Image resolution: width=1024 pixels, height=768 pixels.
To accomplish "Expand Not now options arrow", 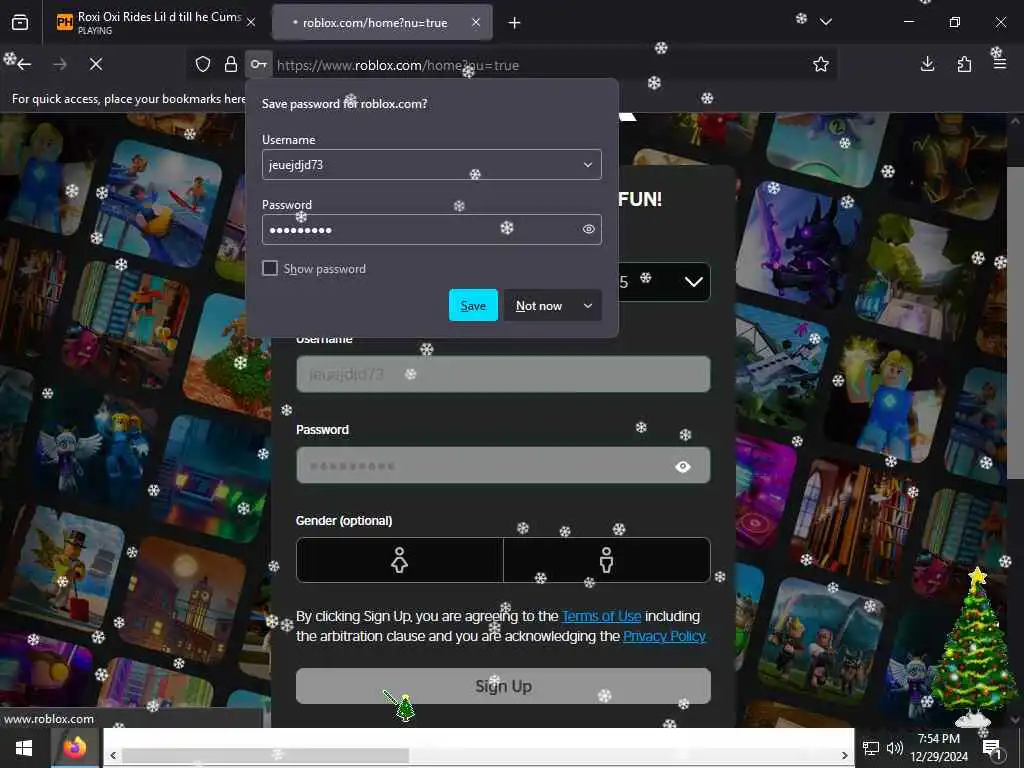I will tap(588, 305).
